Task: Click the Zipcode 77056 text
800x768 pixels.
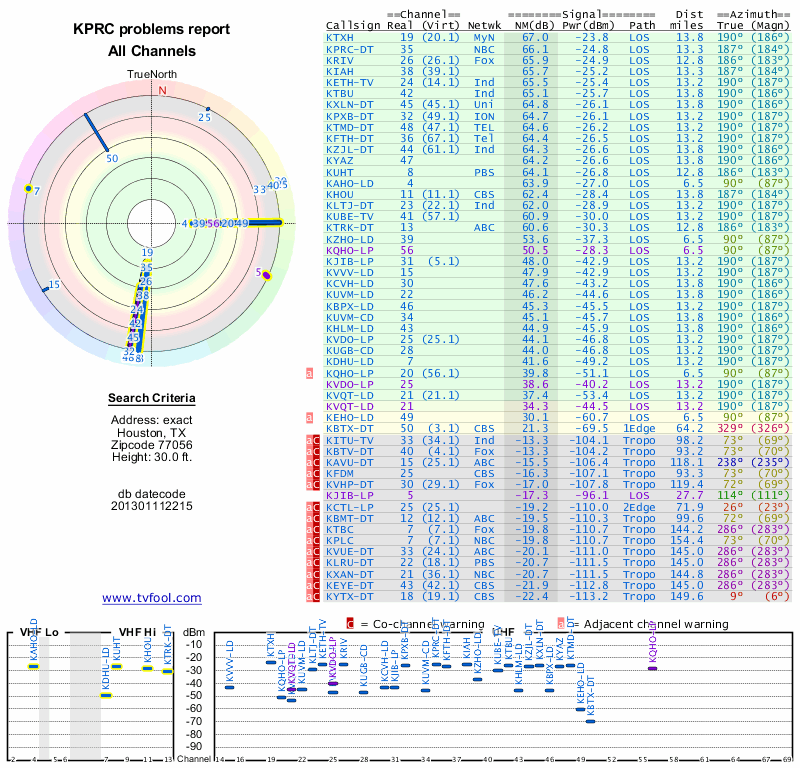Action: click(x=152, y=445)
